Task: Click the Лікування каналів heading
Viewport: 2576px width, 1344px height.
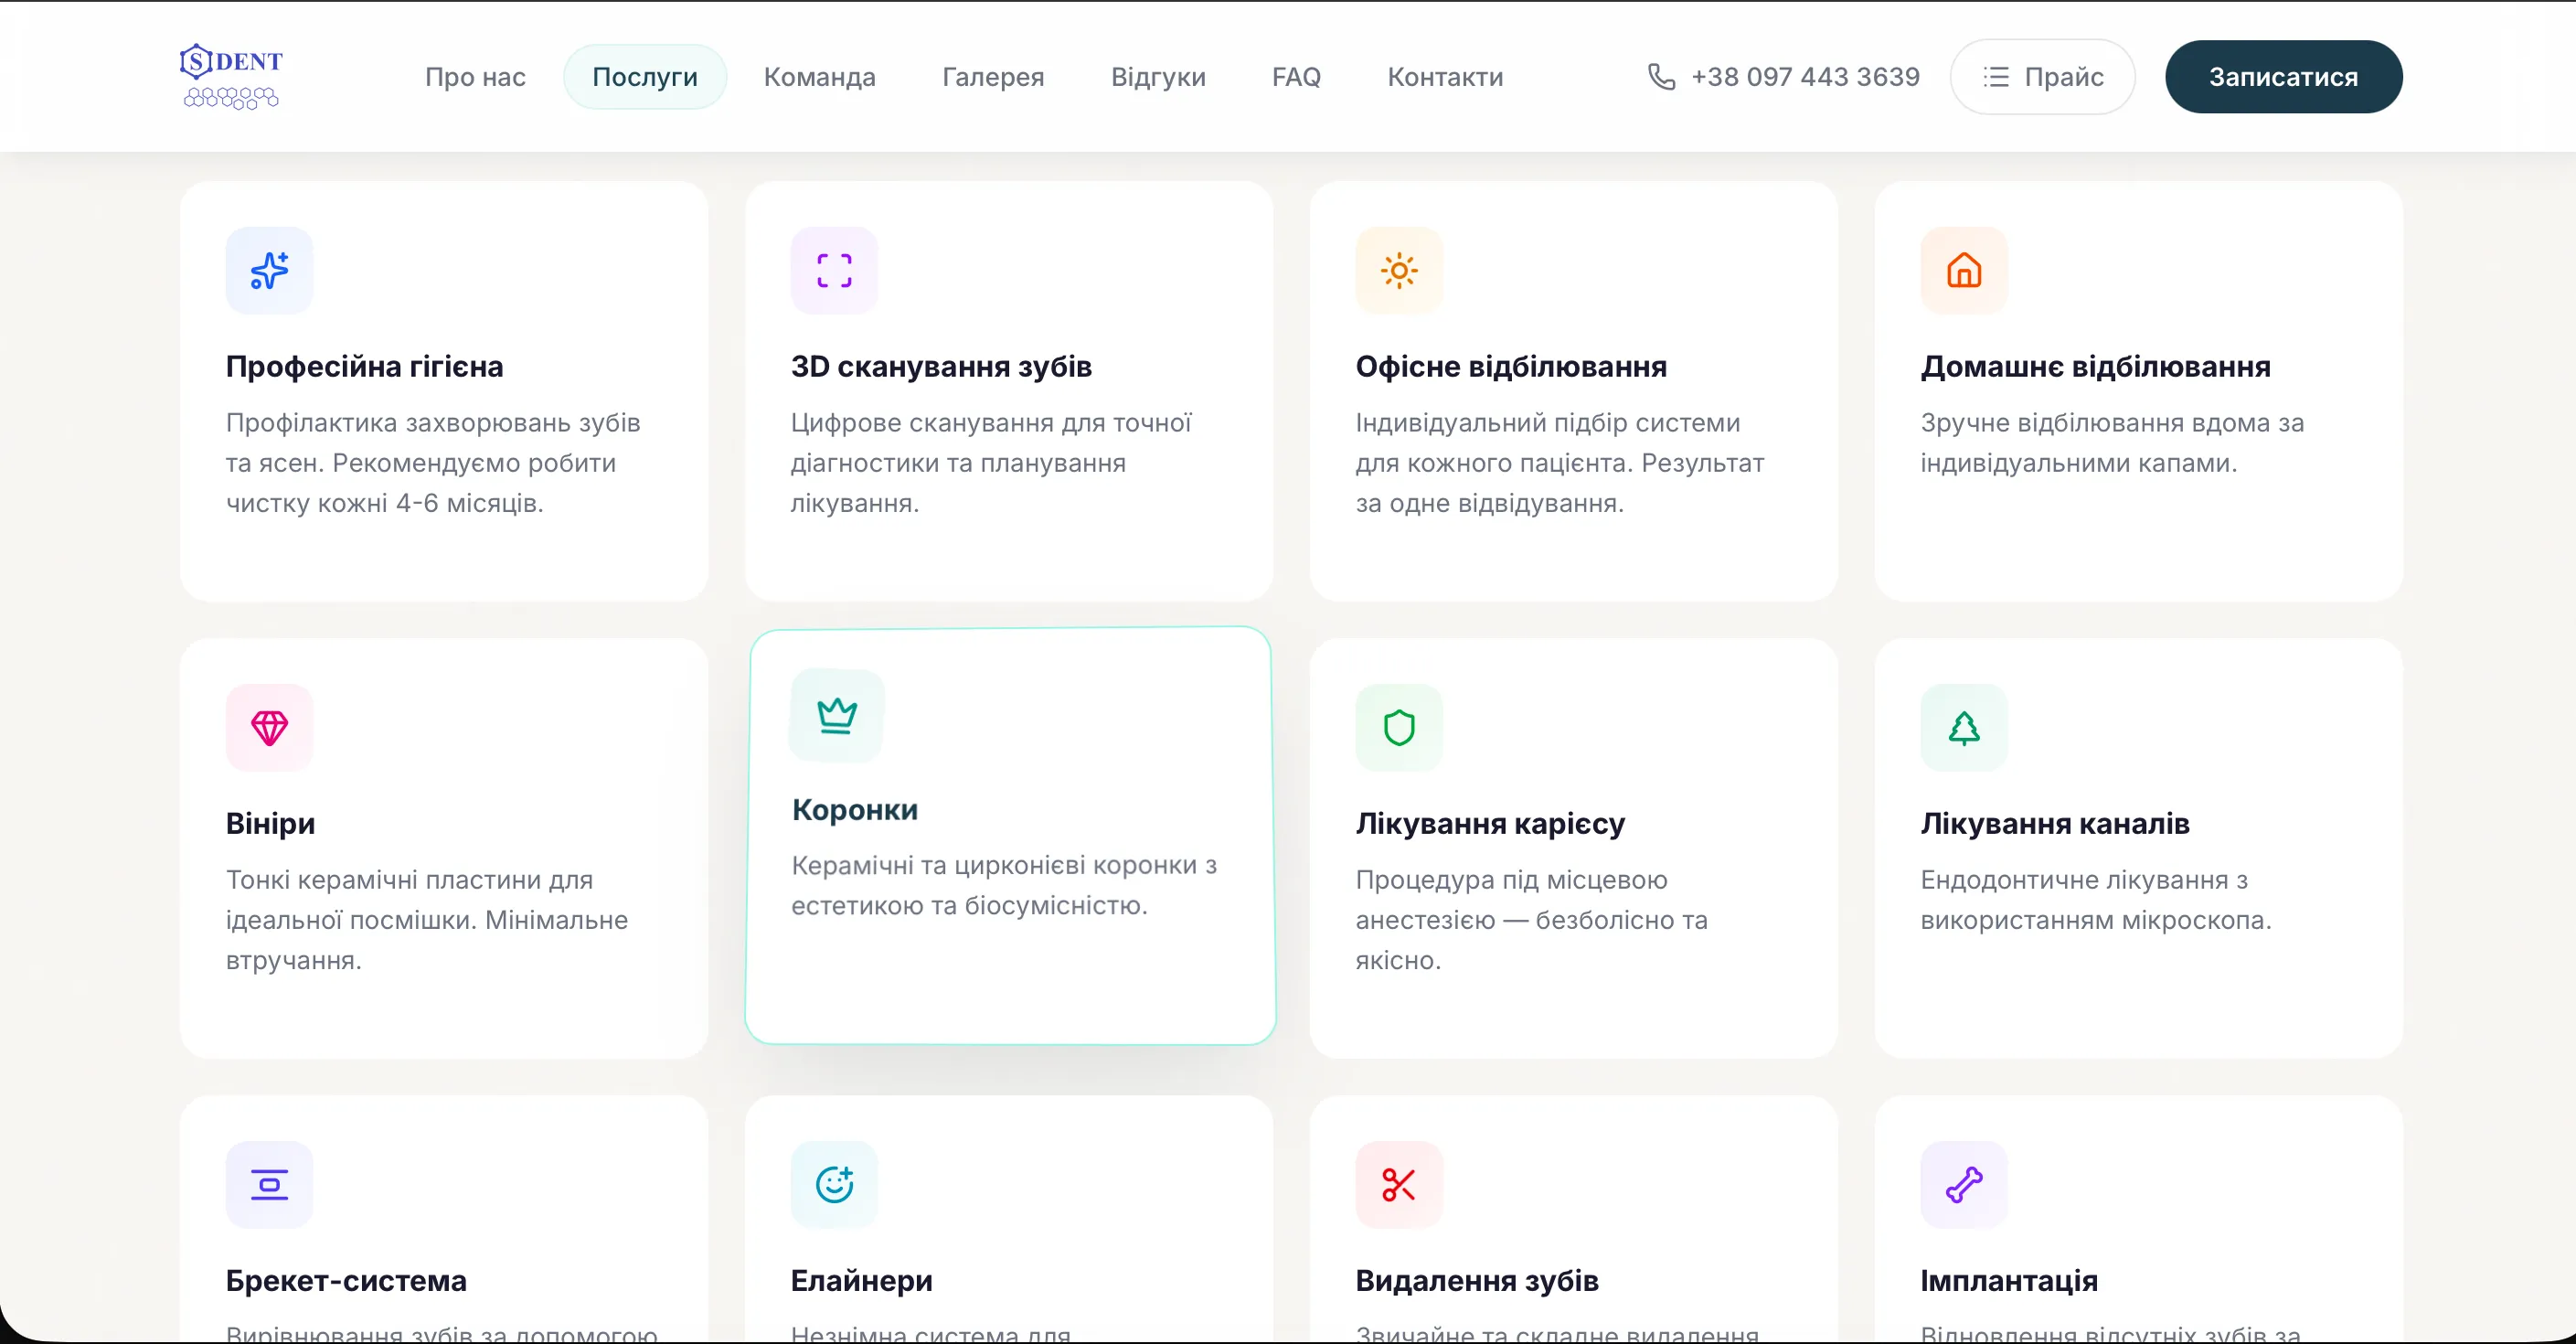Action: pyautogui.click(x=2055, y=824)
